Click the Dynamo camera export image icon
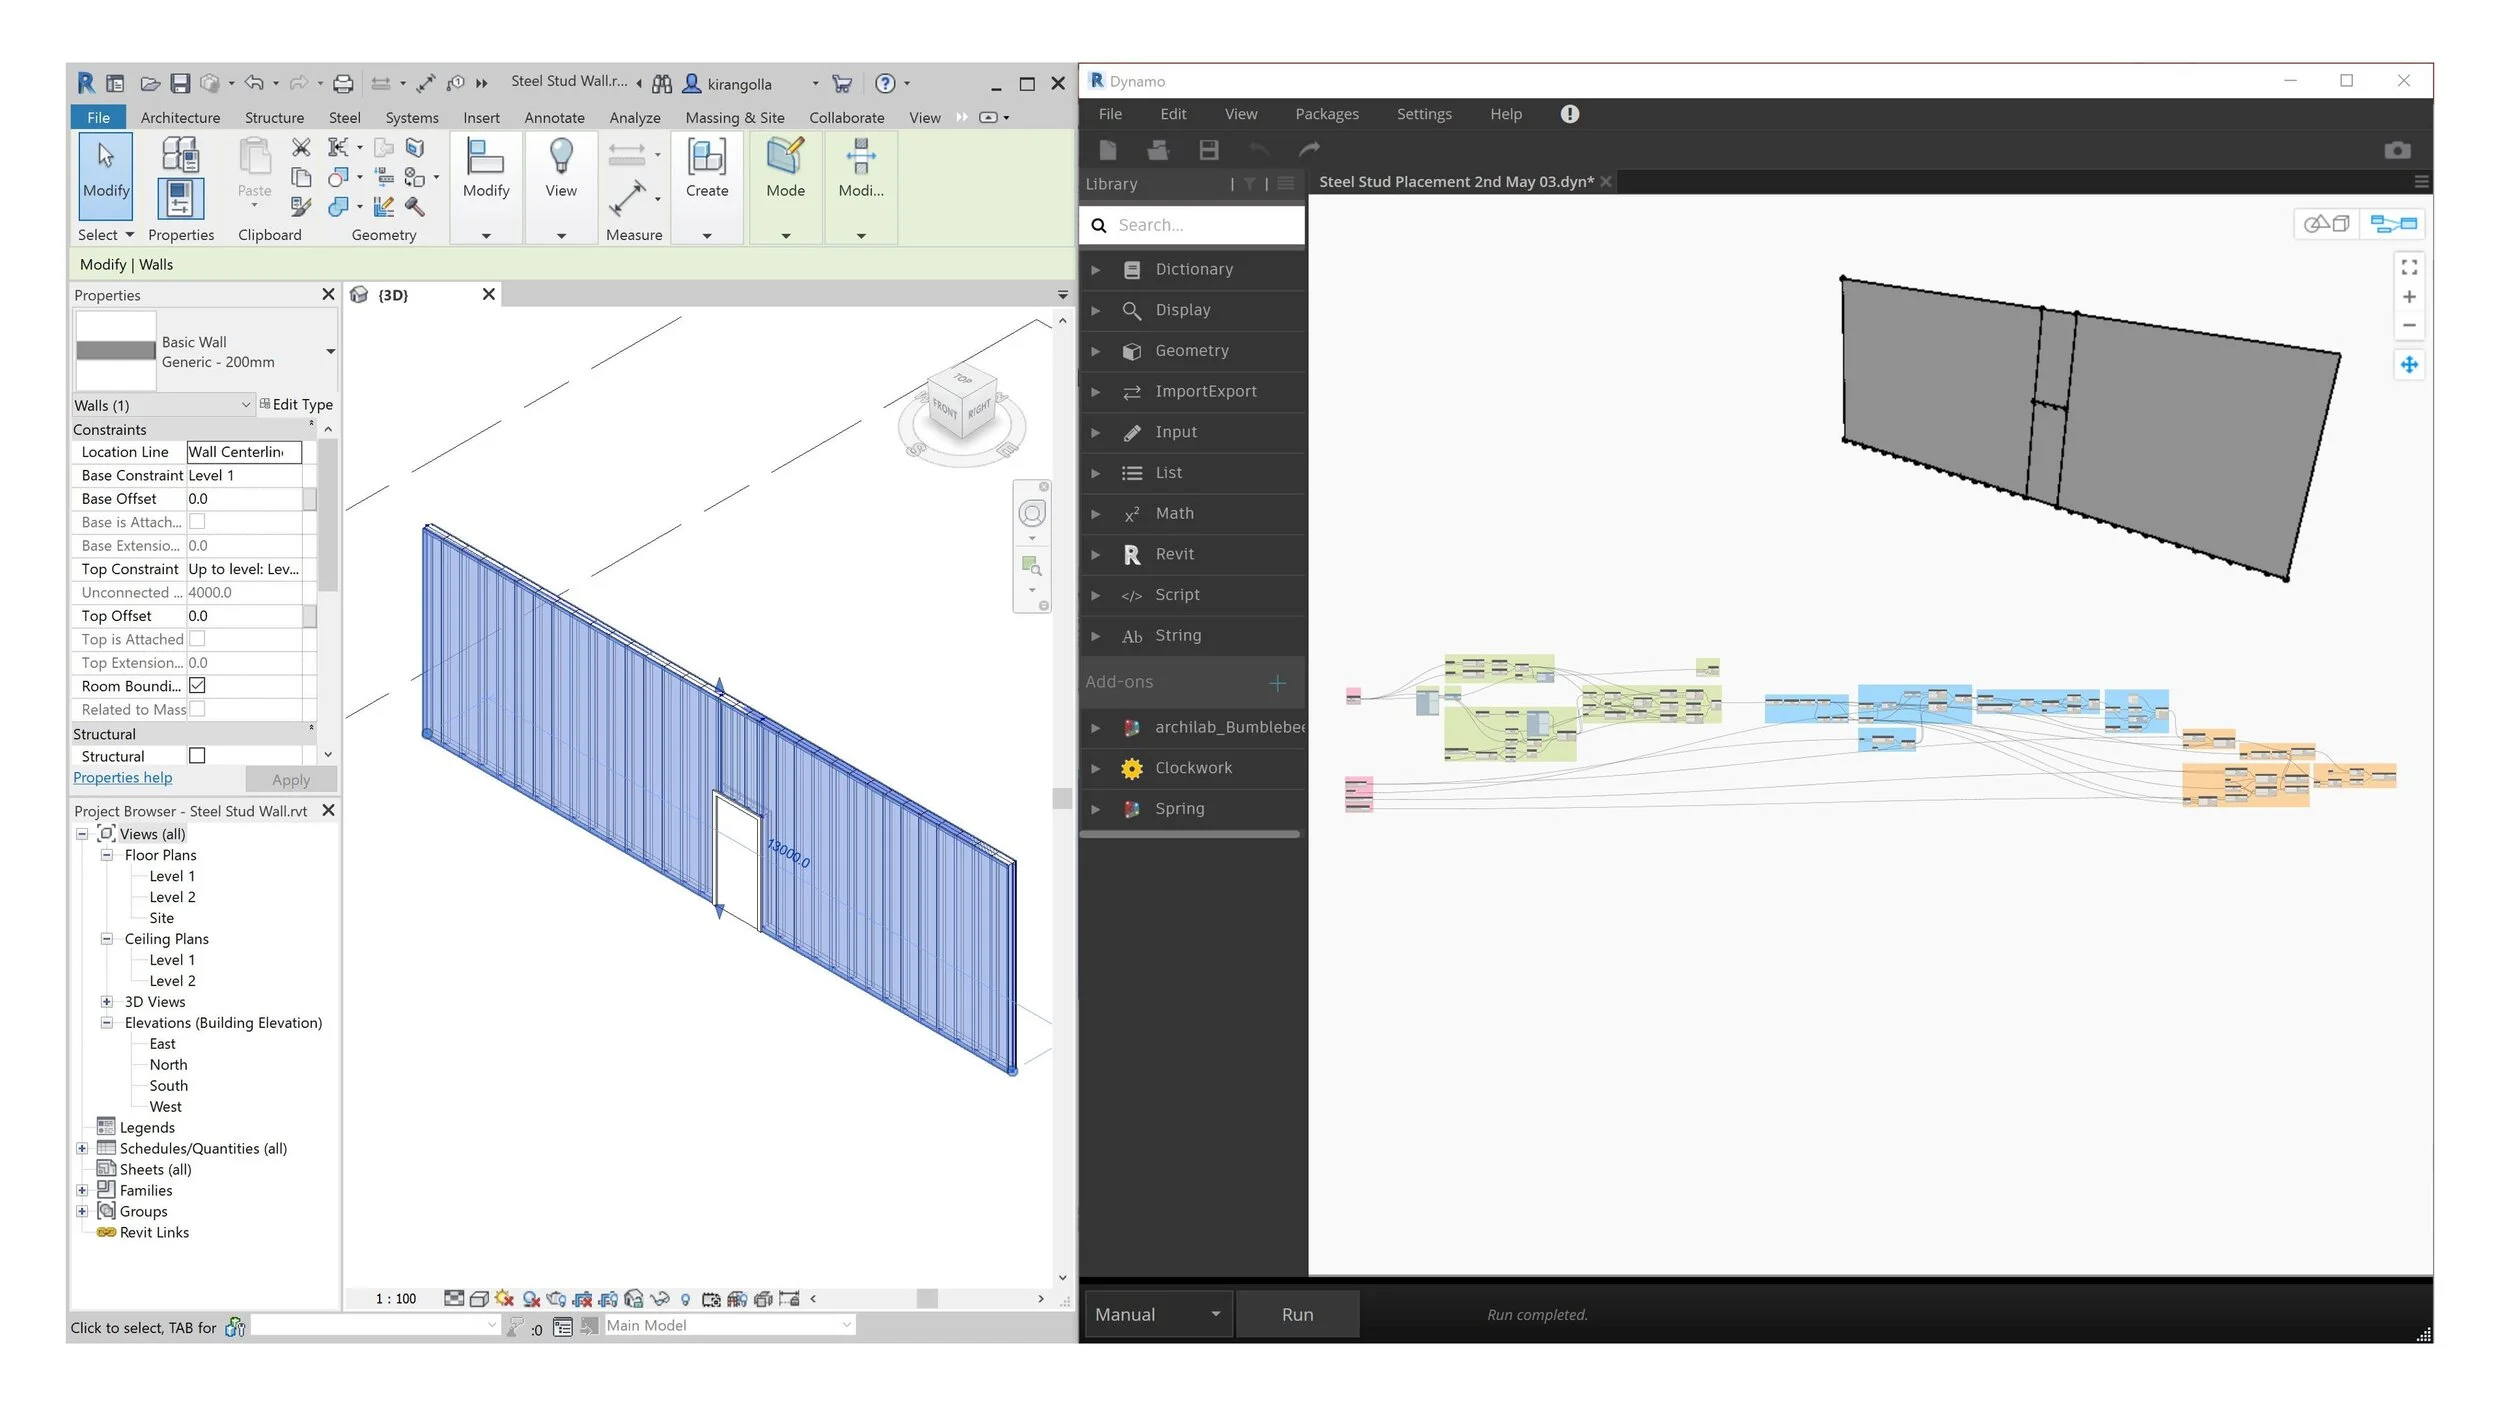2500x1406 pixels. 2396,150
